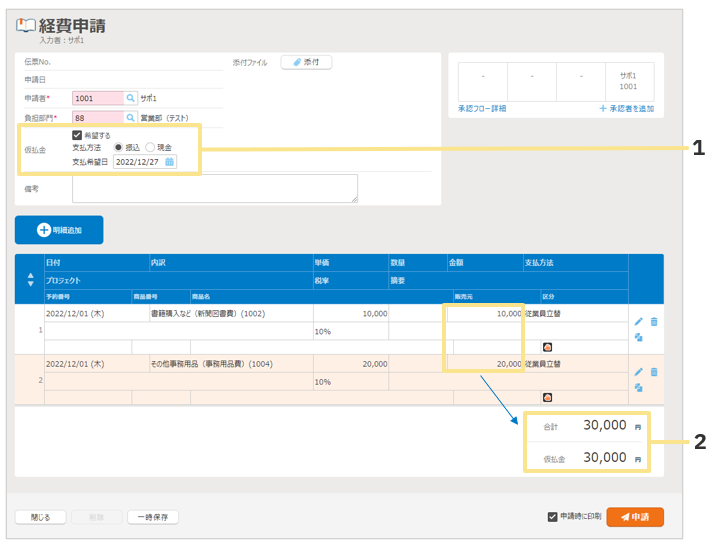715x543 pixels.
Task: Click the 一時保存 button
Action: 153,517
